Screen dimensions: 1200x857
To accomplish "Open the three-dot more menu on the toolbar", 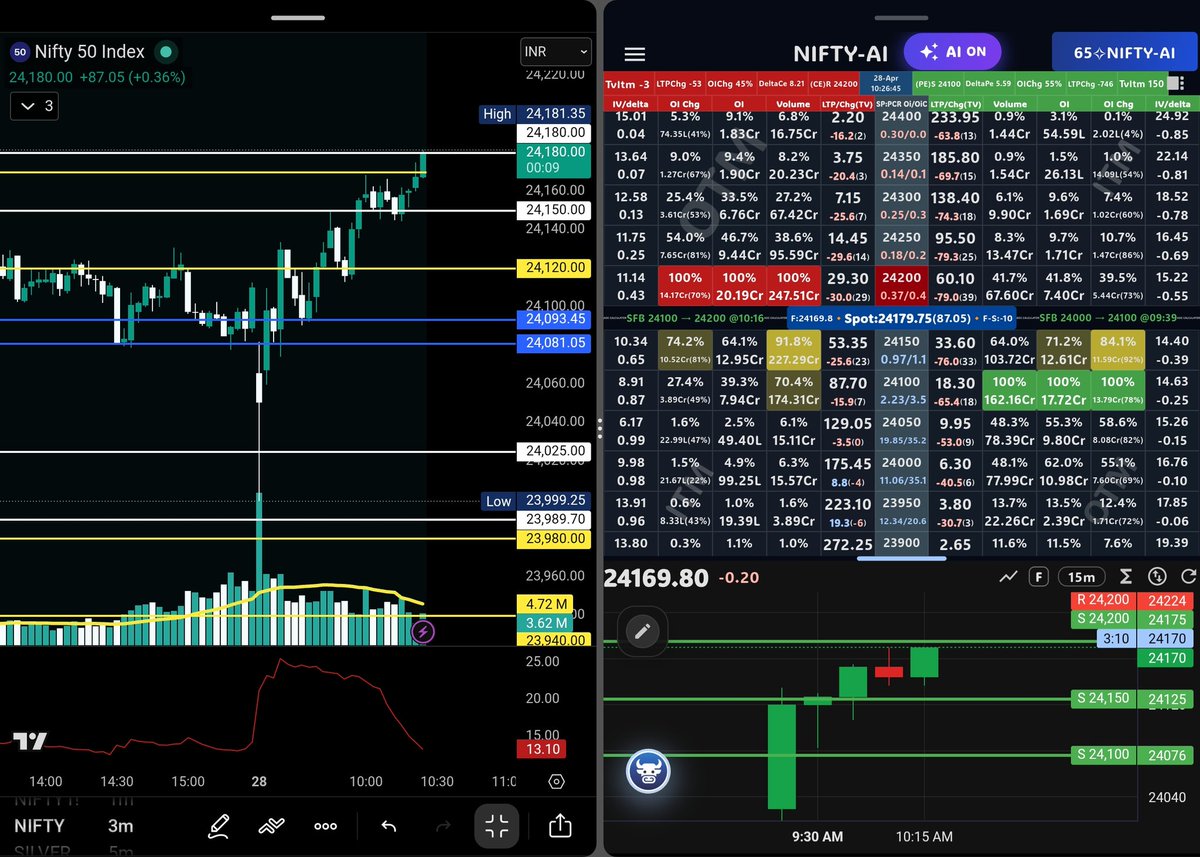I will click(325, 826).
